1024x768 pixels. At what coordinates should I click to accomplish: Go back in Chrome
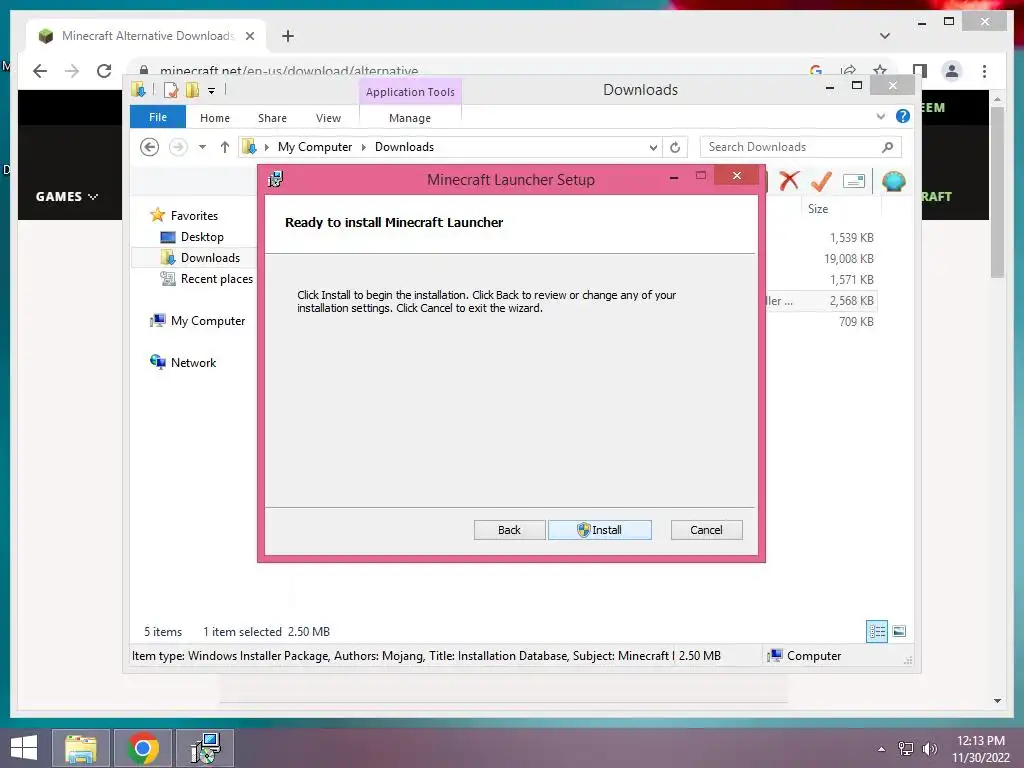point(40,71)
